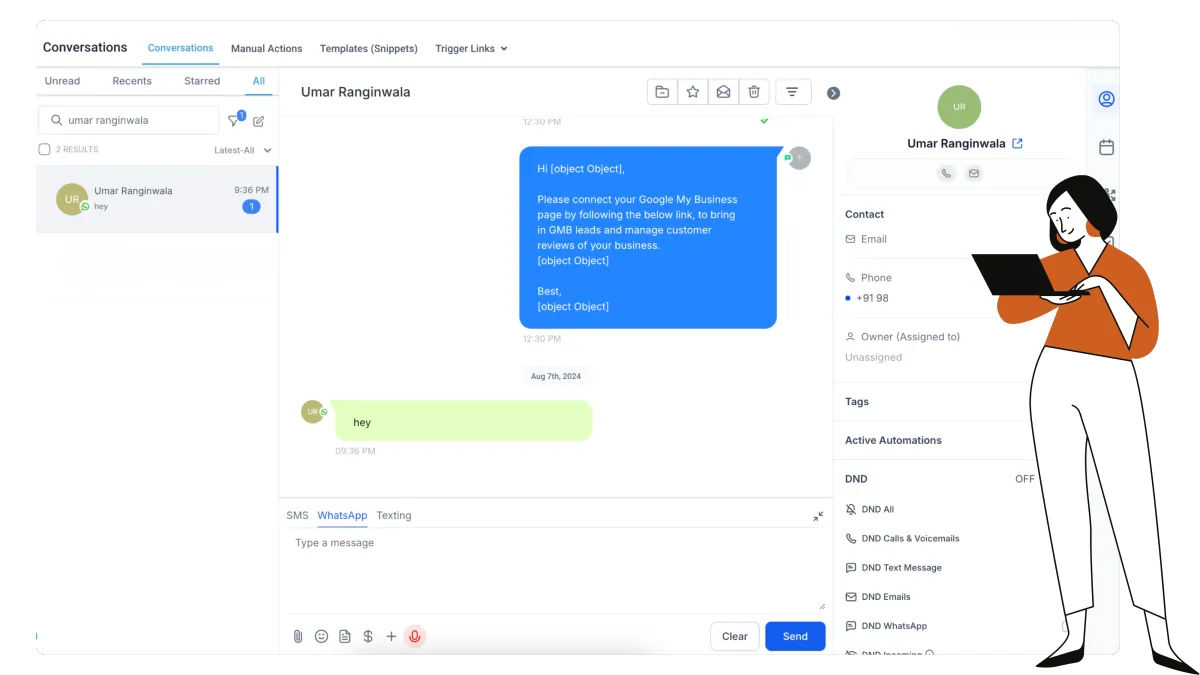The image size is (1200, 675).
Task: Compose new message with pencil icon
Action: (x=259, y=121)
